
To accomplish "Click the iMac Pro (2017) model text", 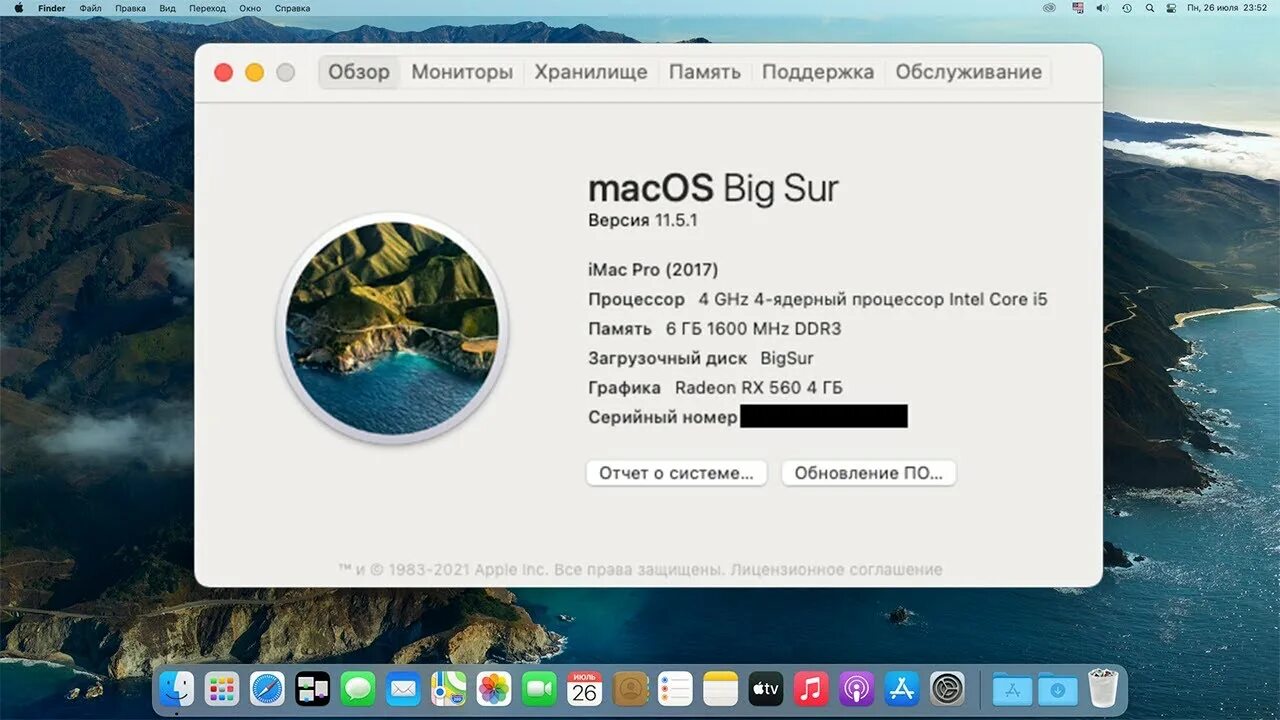I will tap(653, 270).
